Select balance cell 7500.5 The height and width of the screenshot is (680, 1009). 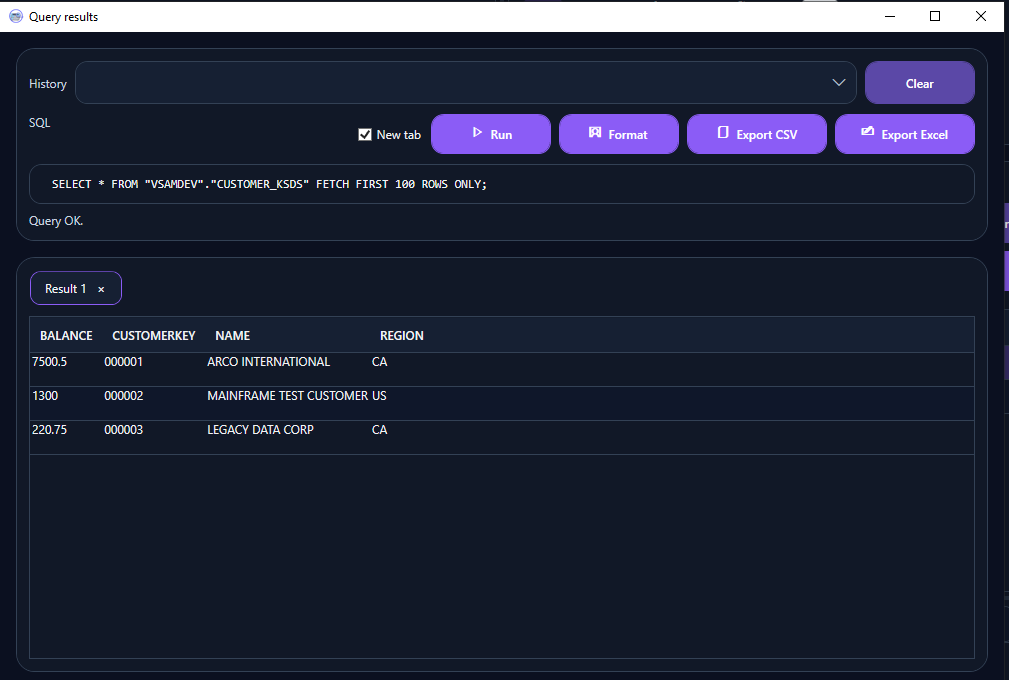(50, 362)
